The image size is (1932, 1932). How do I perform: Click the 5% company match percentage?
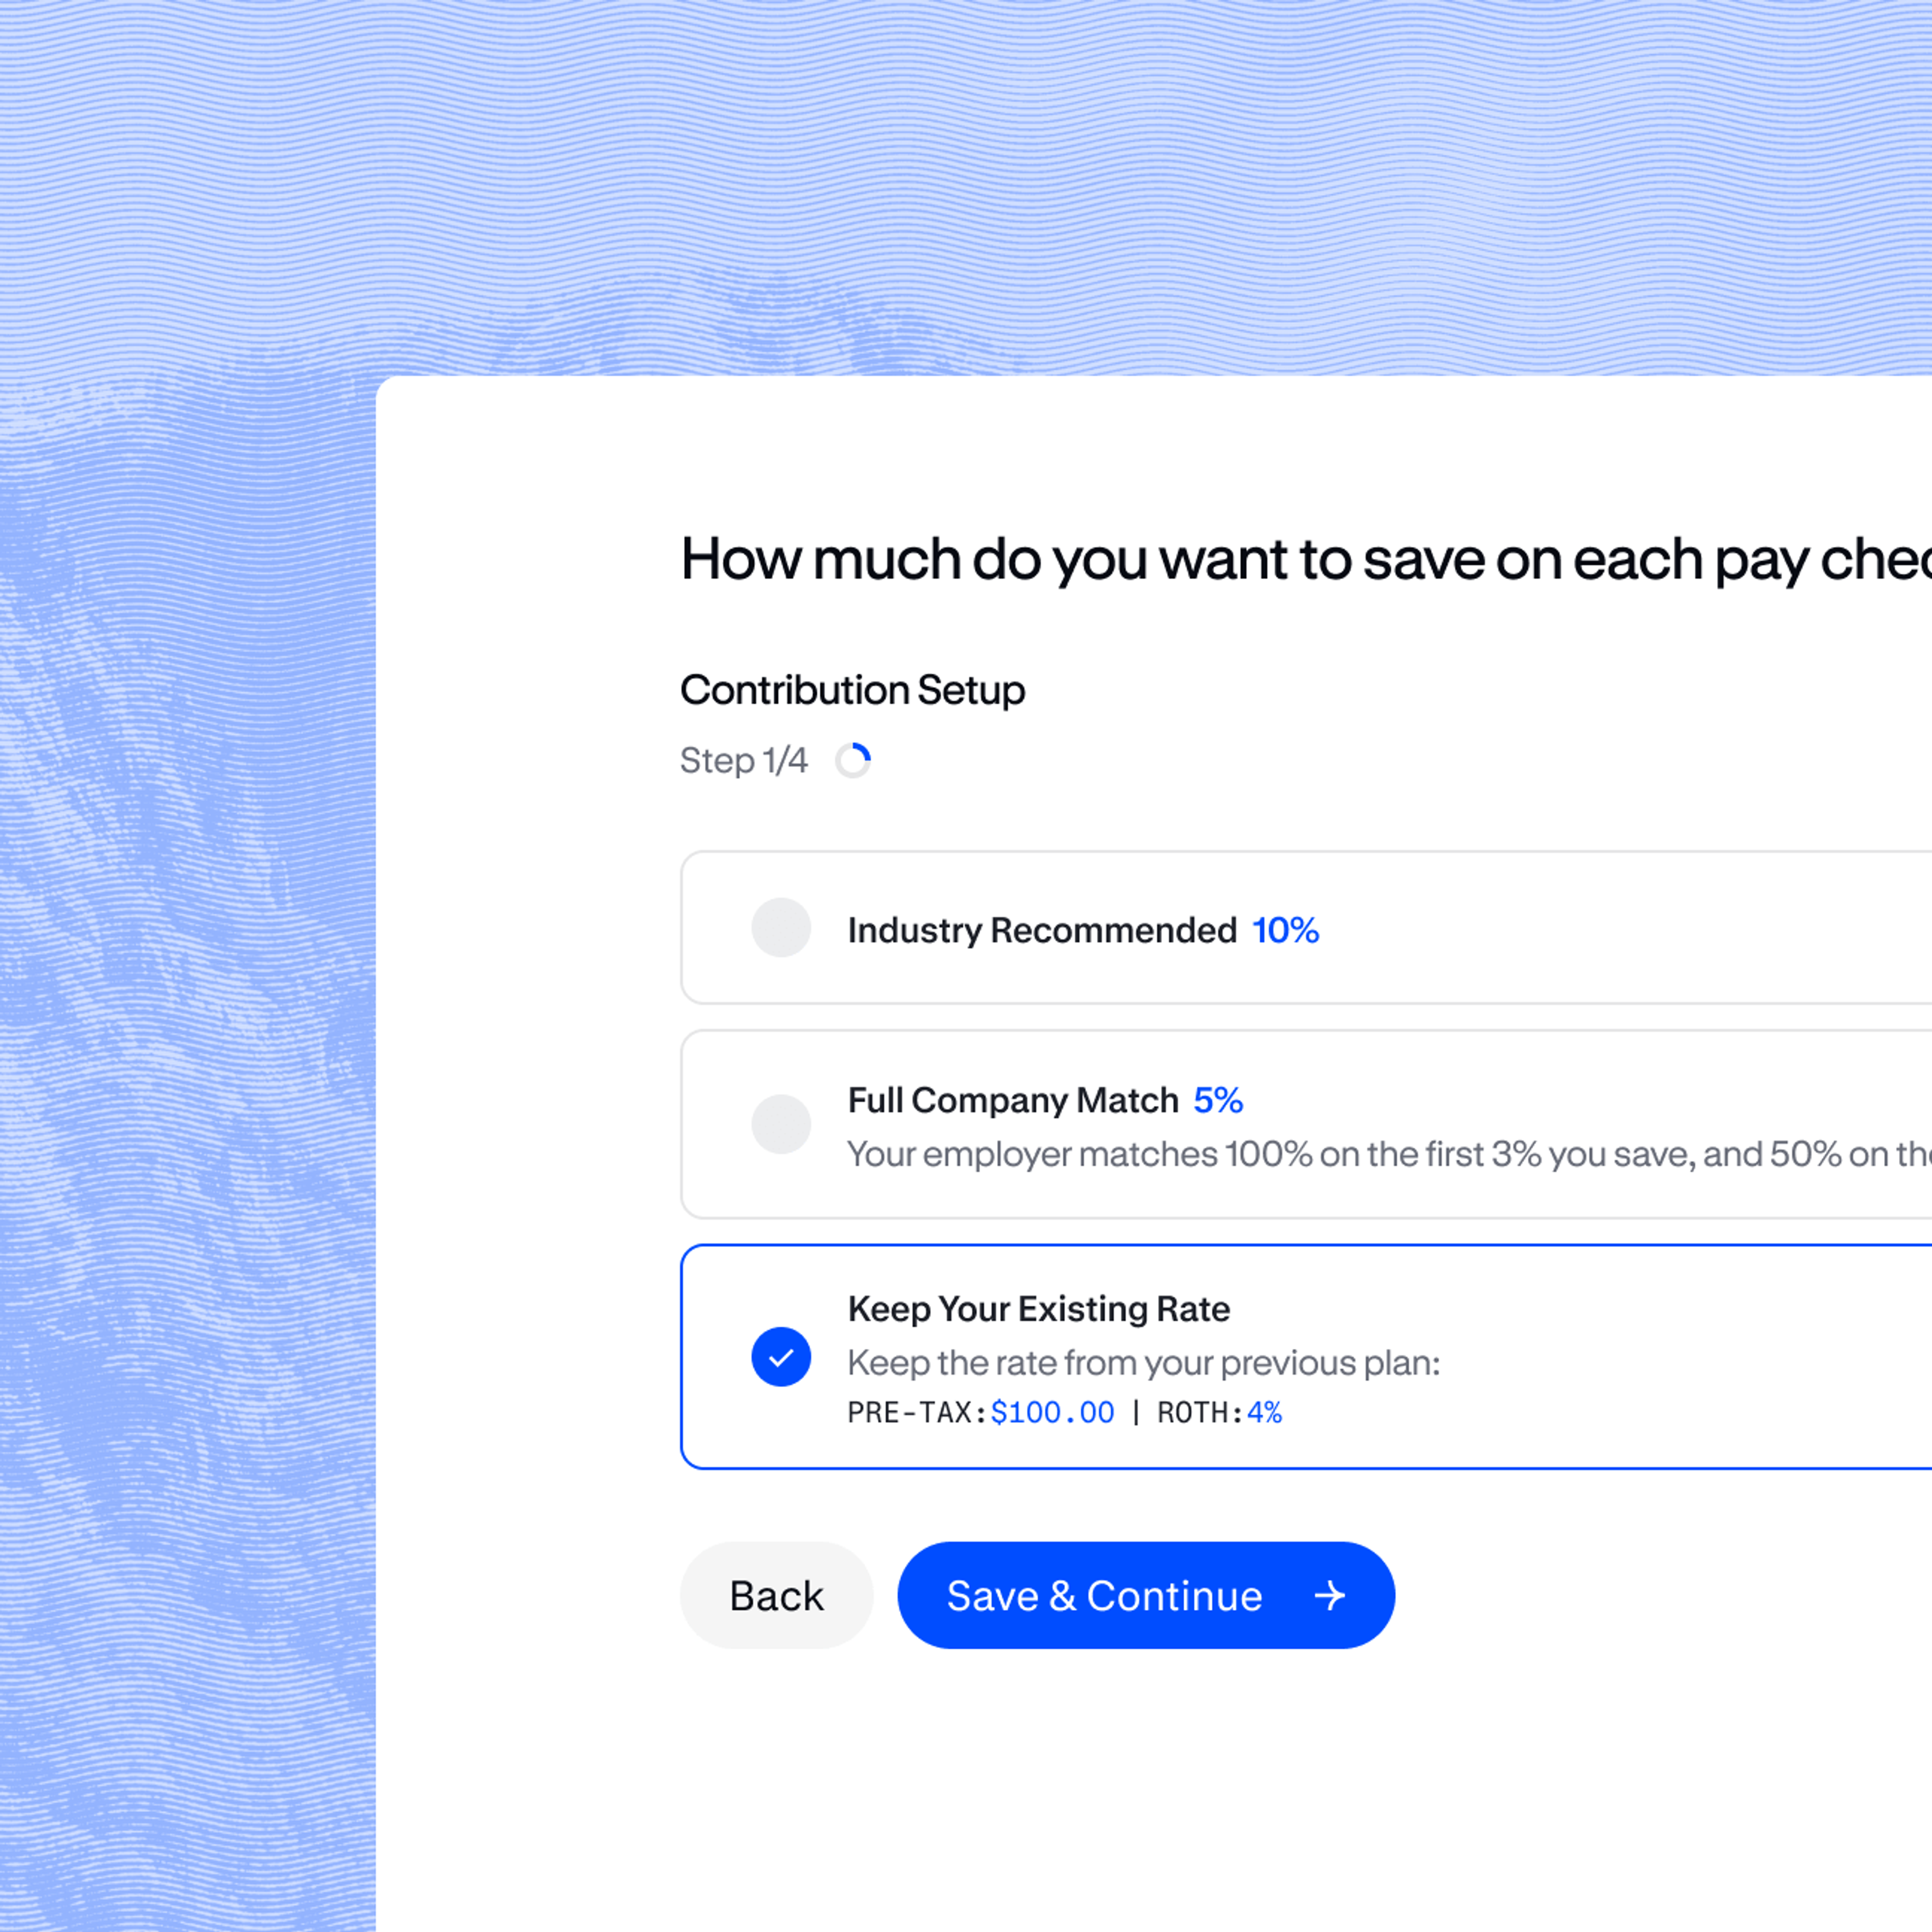1217,1100
